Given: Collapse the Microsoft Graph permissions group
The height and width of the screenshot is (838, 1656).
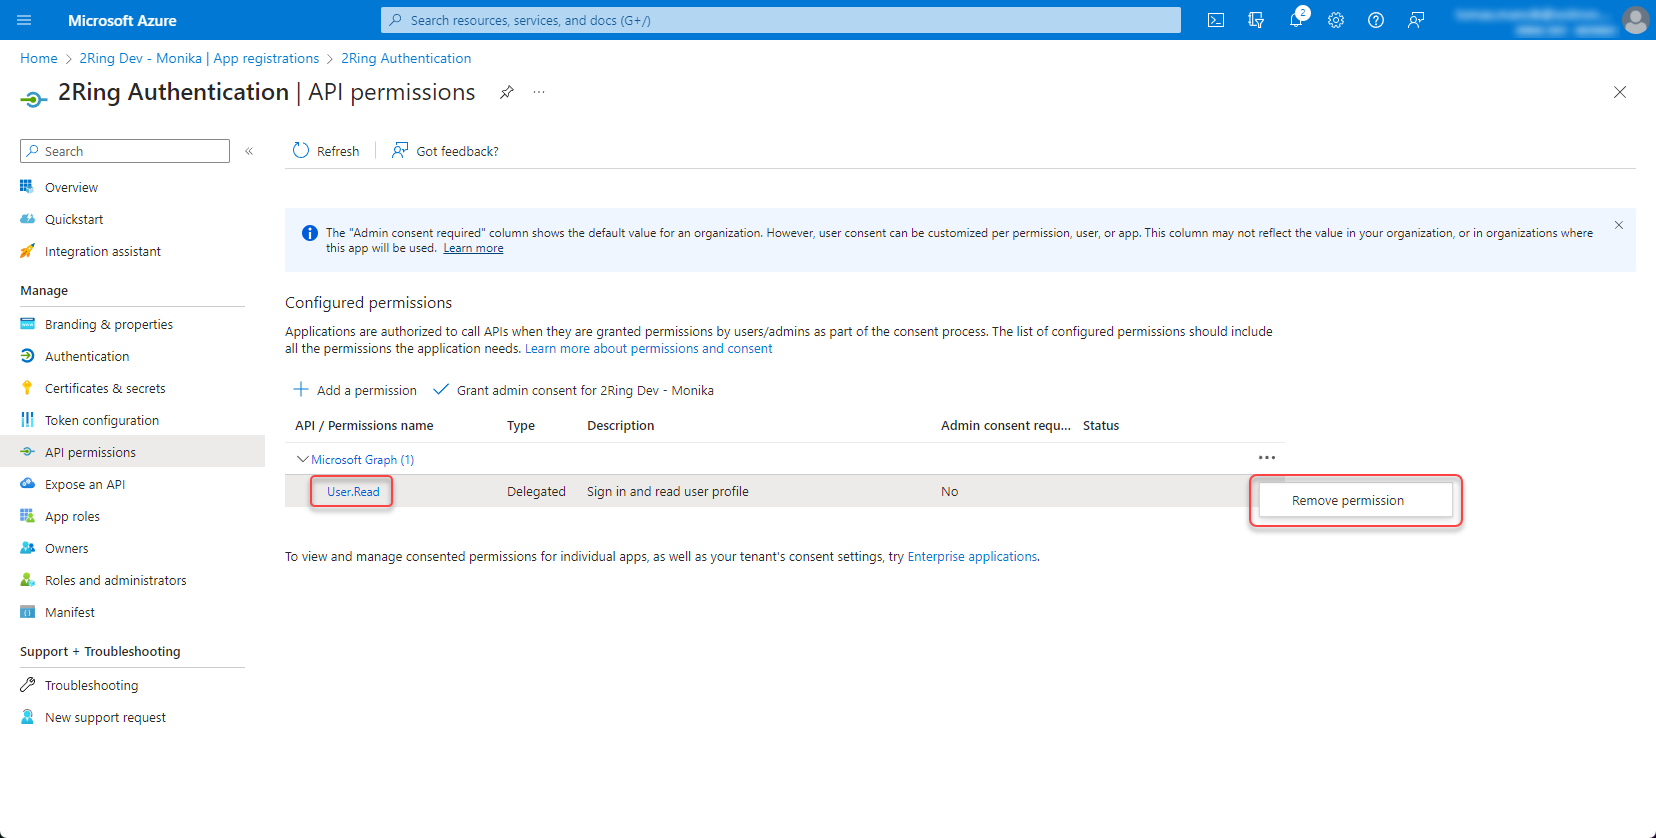Looking at the screenshot, I should [x=303, y=459].
